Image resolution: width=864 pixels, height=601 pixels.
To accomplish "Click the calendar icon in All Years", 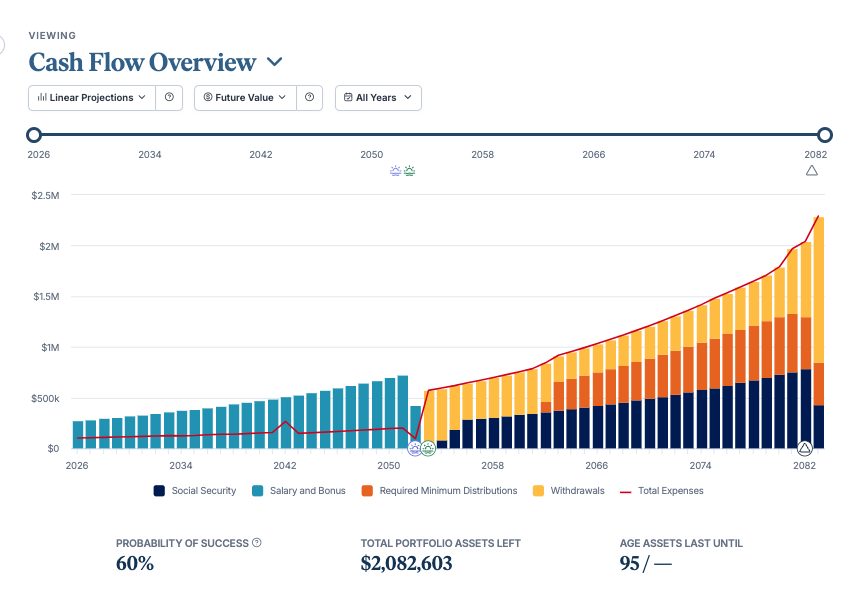I will pos(348,98).
